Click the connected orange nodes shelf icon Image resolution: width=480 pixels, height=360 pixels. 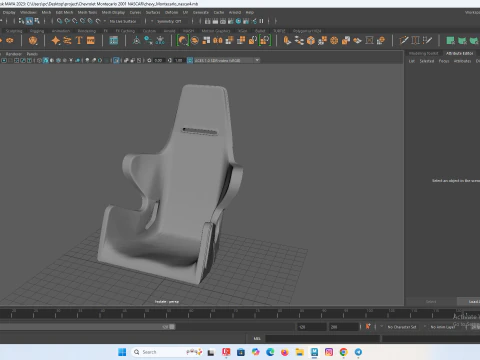[299, 41]
